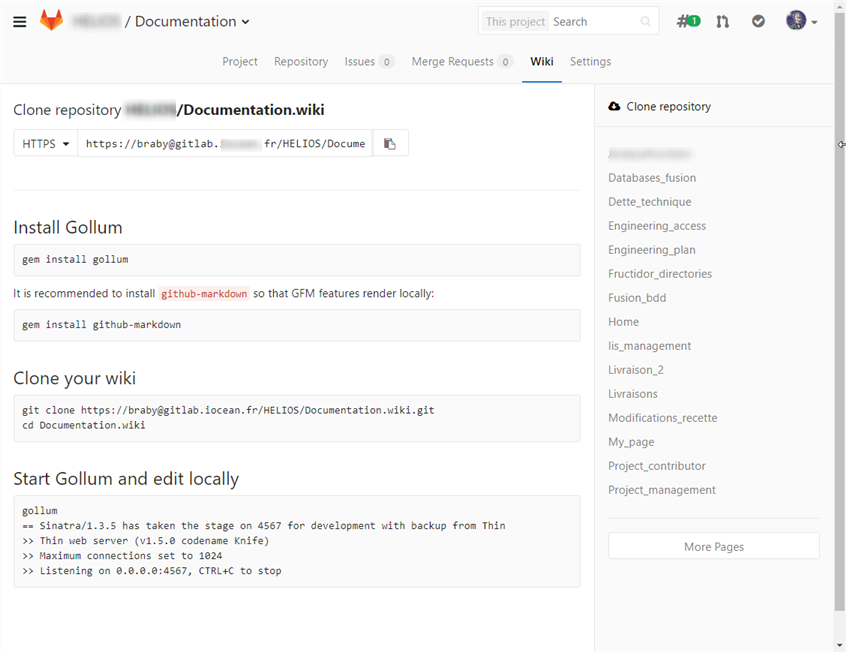
Task: Open your Todos with the # badge icon
Action: tap(688, 20)
